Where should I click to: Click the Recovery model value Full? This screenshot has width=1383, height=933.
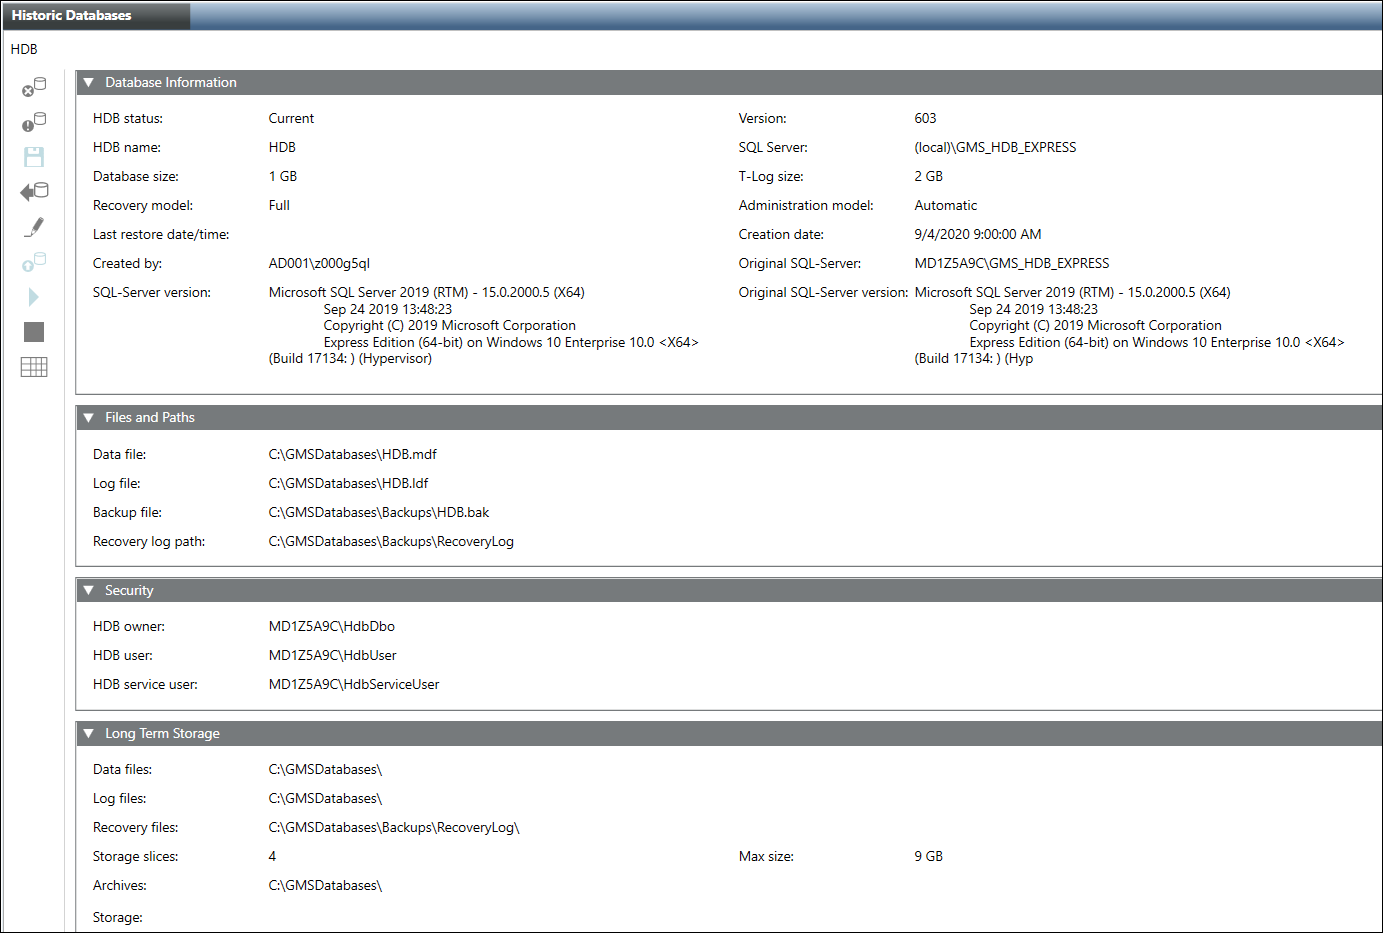click(x=279, y=205)
